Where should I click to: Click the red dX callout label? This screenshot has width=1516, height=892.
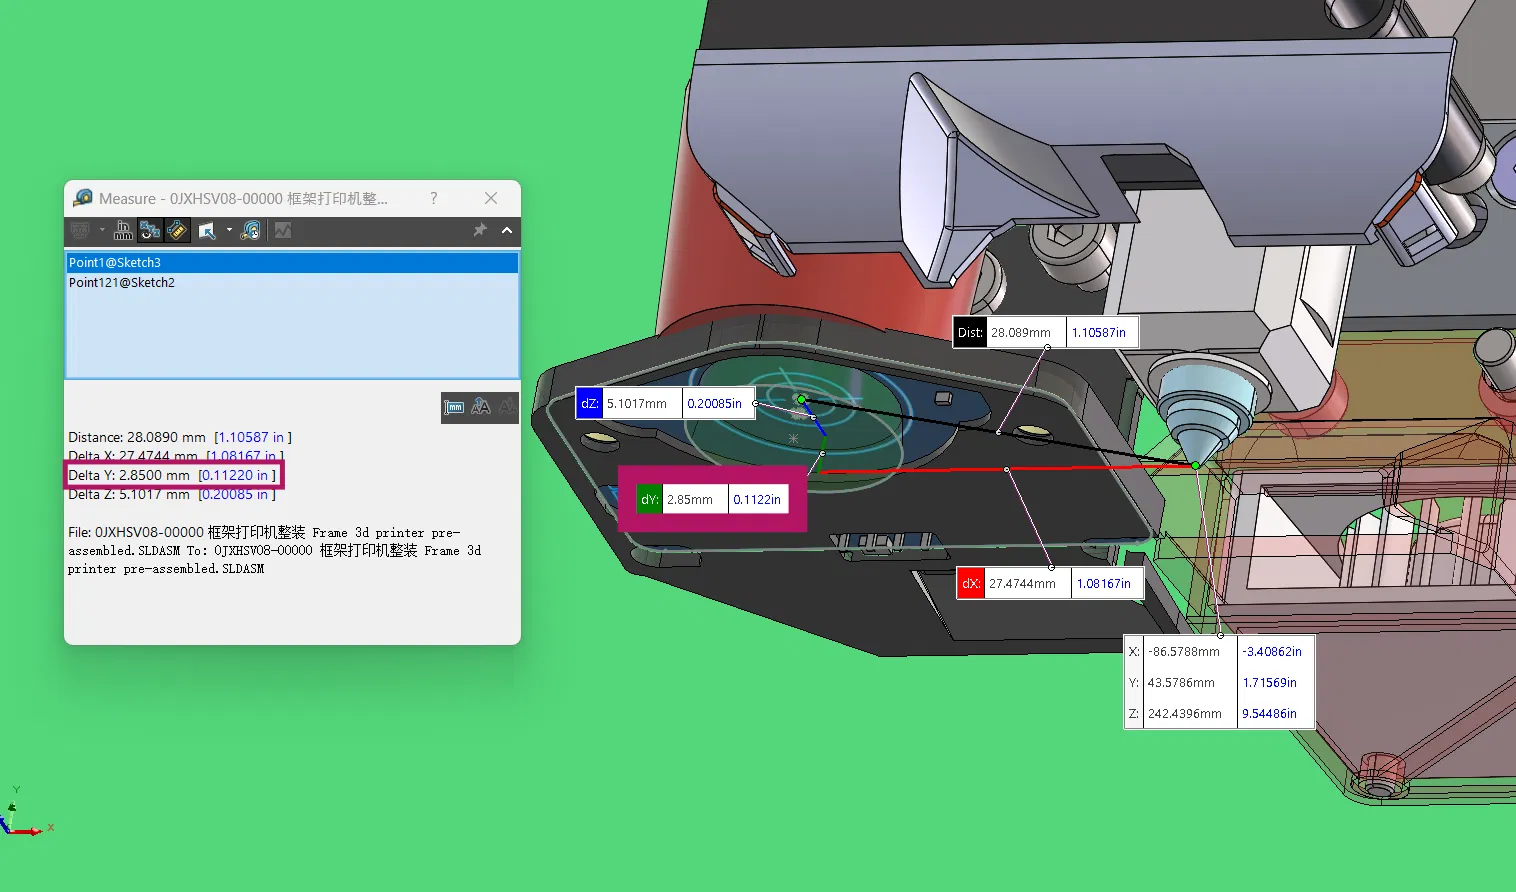tap(971, 584)
